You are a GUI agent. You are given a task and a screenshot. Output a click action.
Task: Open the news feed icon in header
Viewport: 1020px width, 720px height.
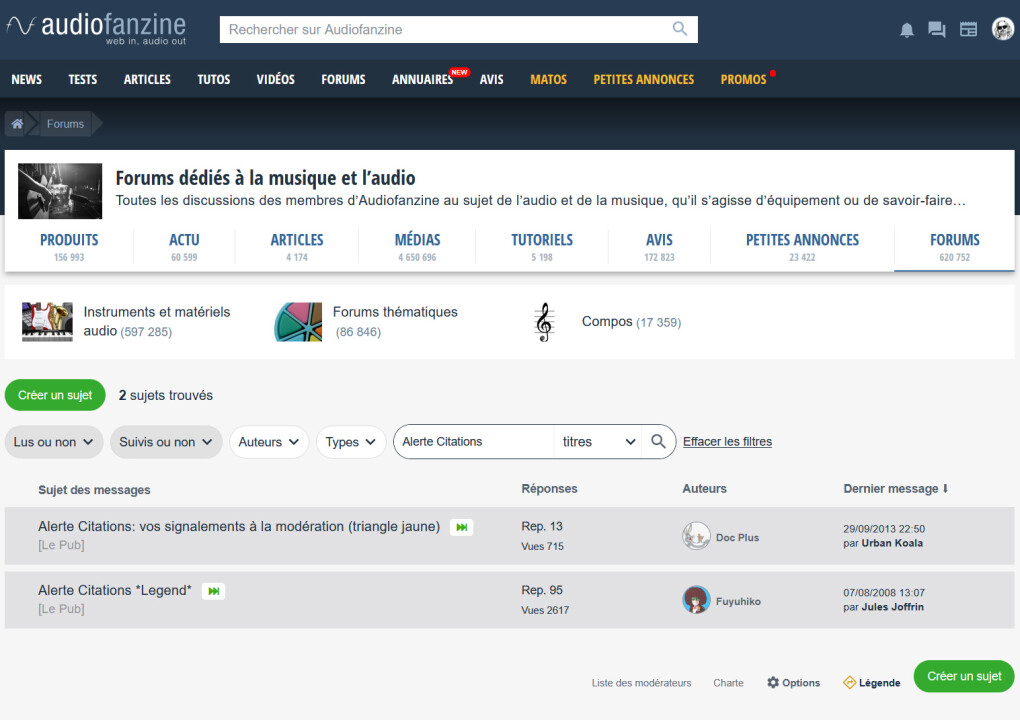tap(969, 29)
